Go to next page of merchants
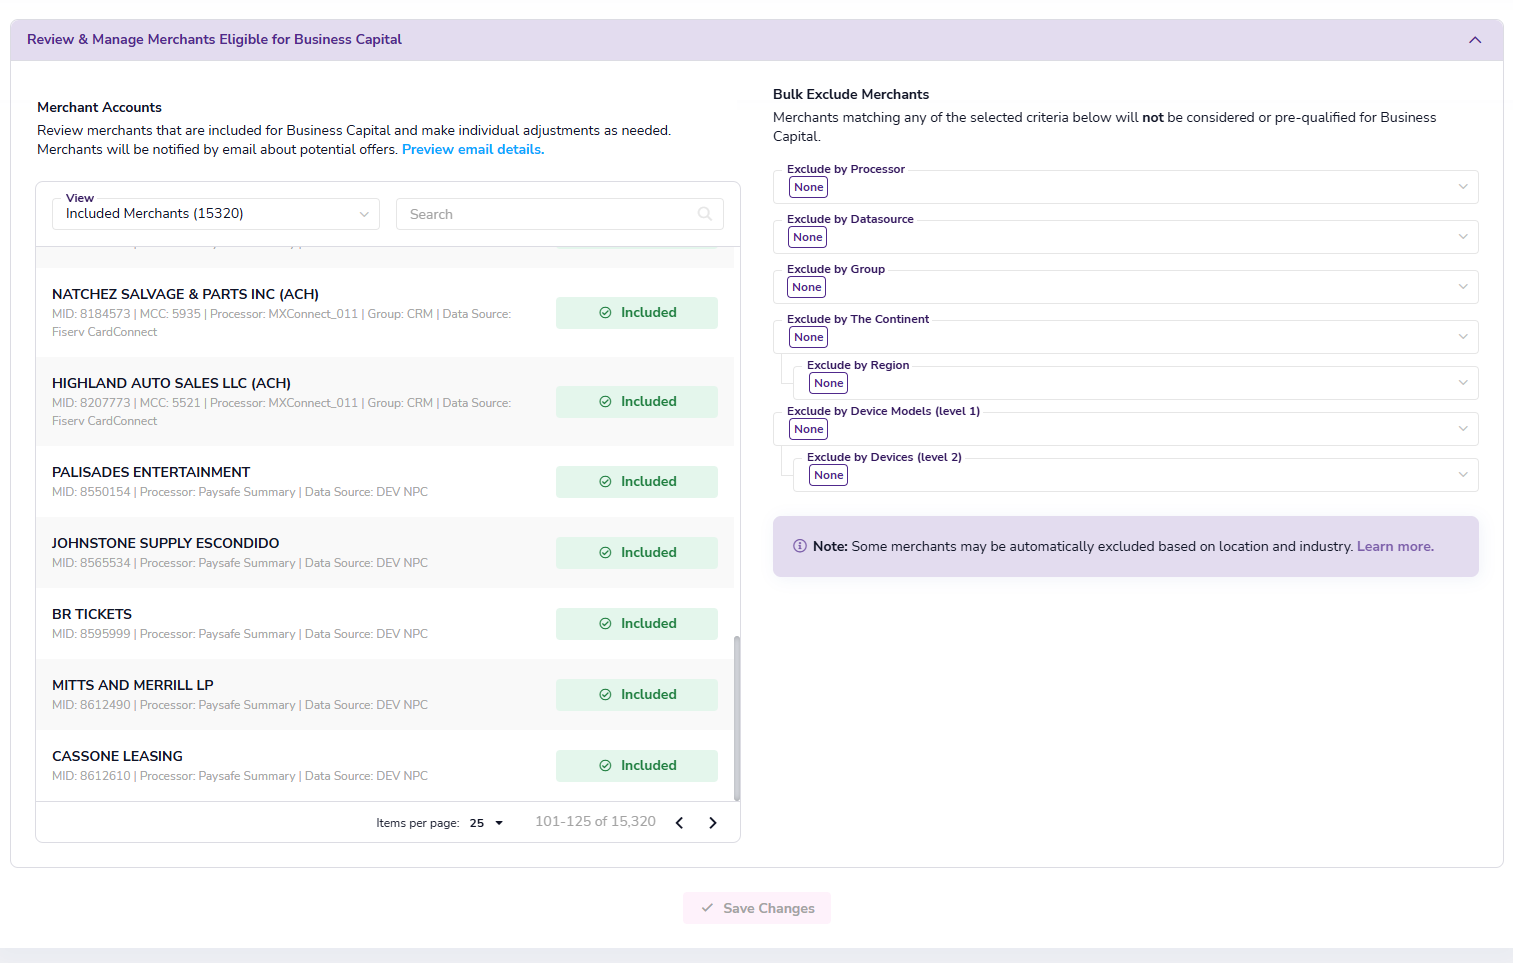Image resolution: width=1513 pixels, height=963 pixels. pyautogui.click(x=713, y=823)
